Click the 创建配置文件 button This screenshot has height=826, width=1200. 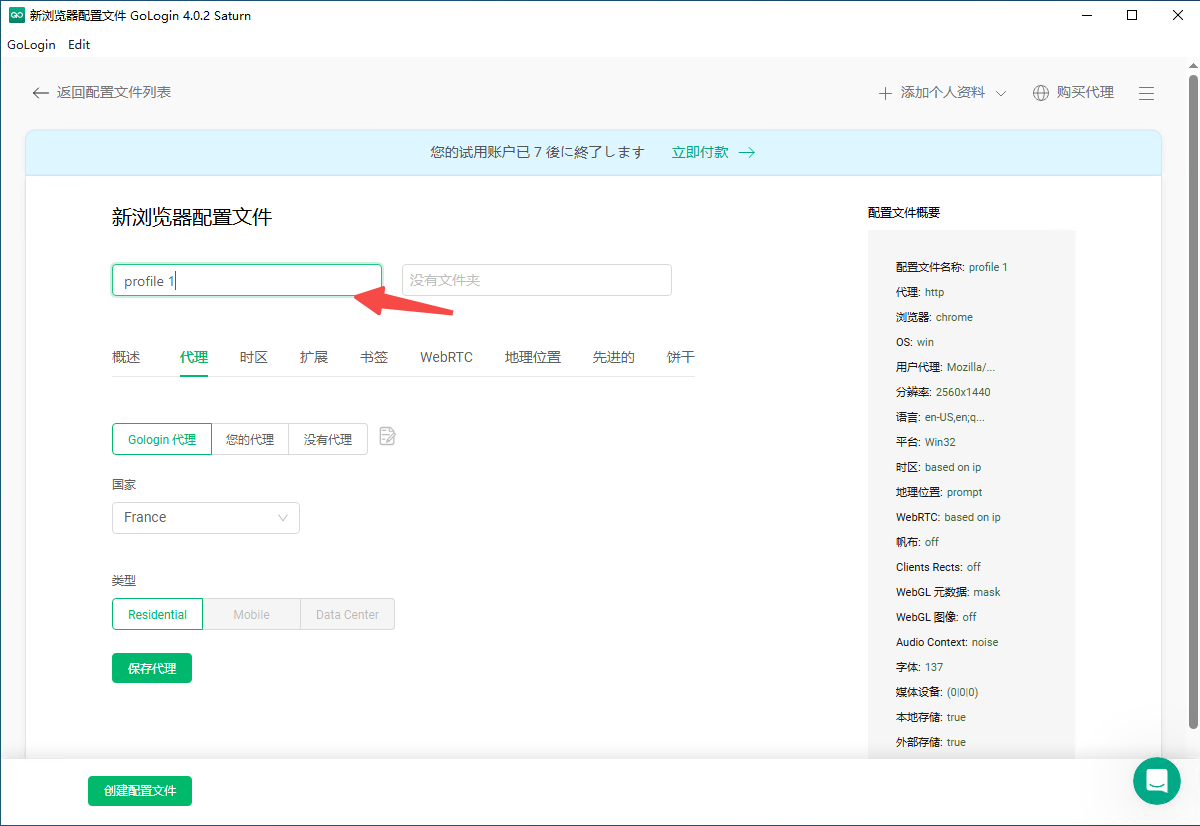click(x=140, y=791)
